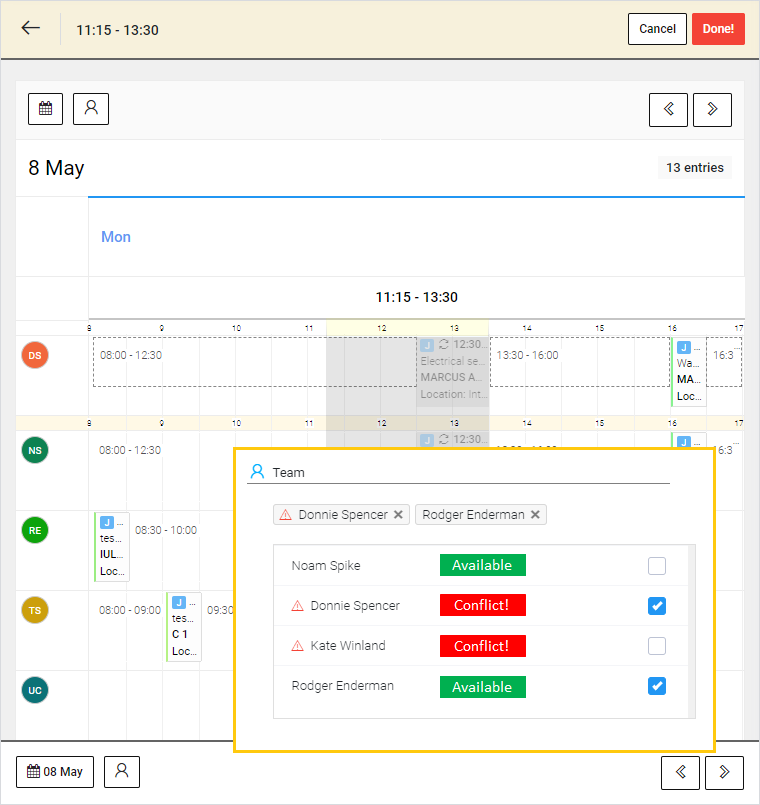Click the red Done! button
This screenshot has height=805, width=760.
tap(718, 29)
